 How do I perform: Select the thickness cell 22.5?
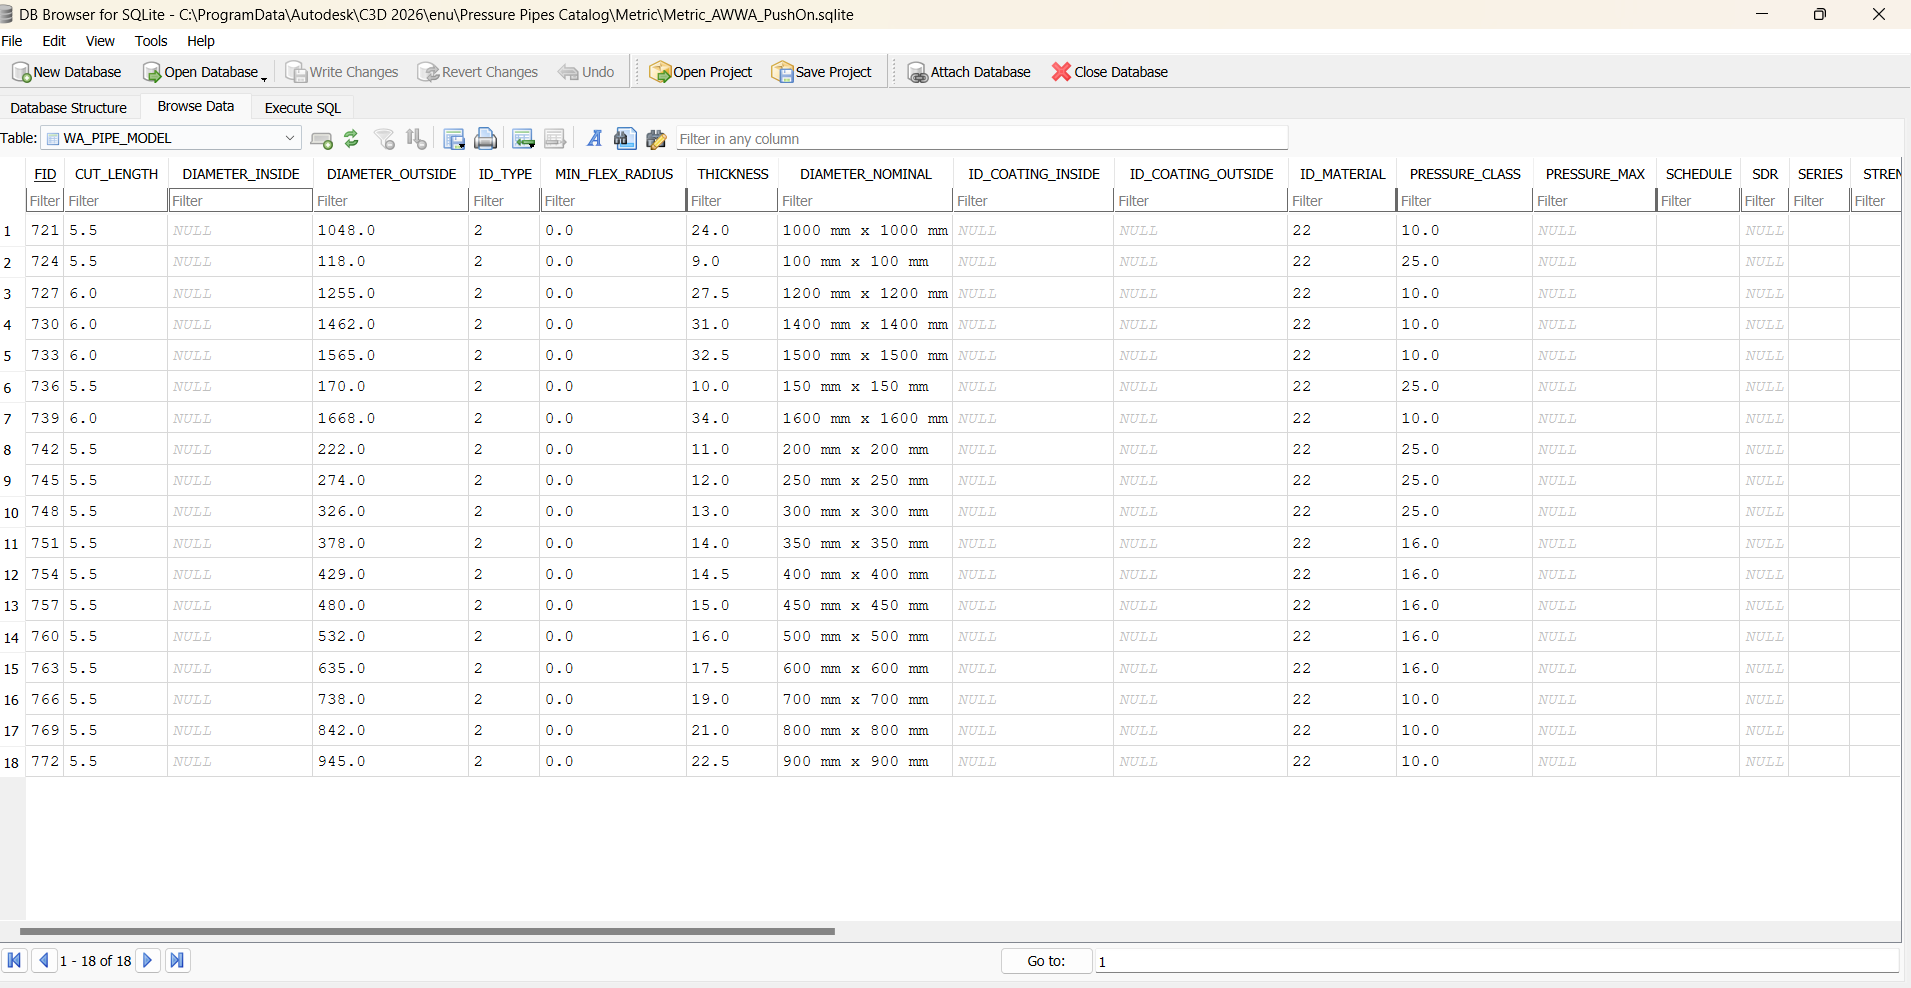732,761
